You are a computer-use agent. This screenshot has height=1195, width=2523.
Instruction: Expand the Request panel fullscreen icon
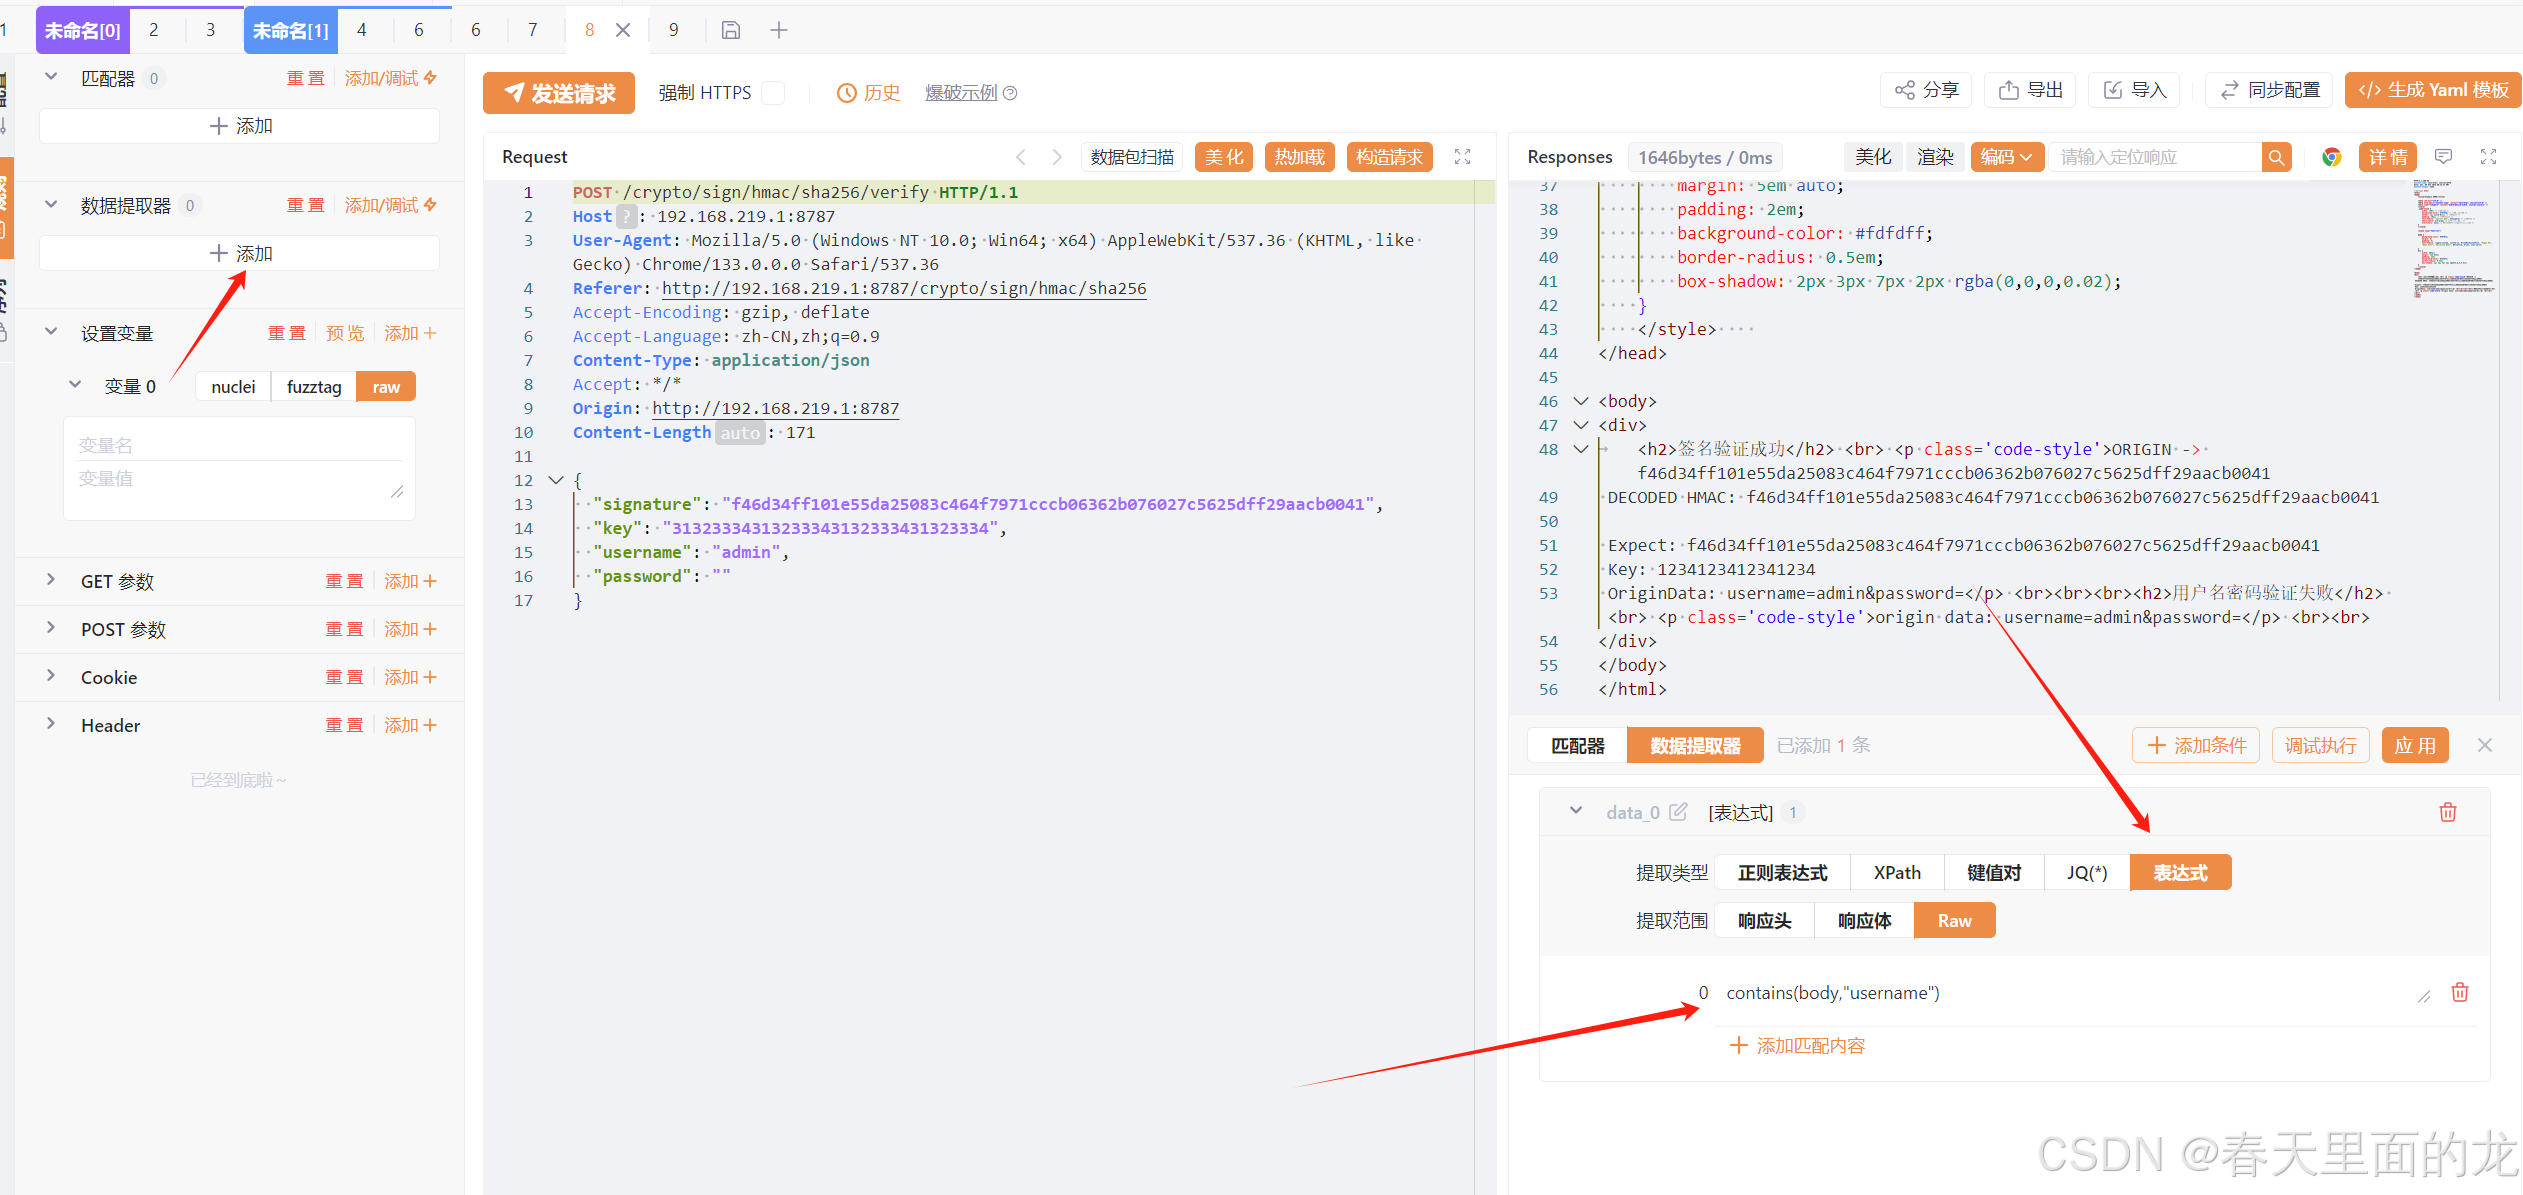tap(1462, 157)
